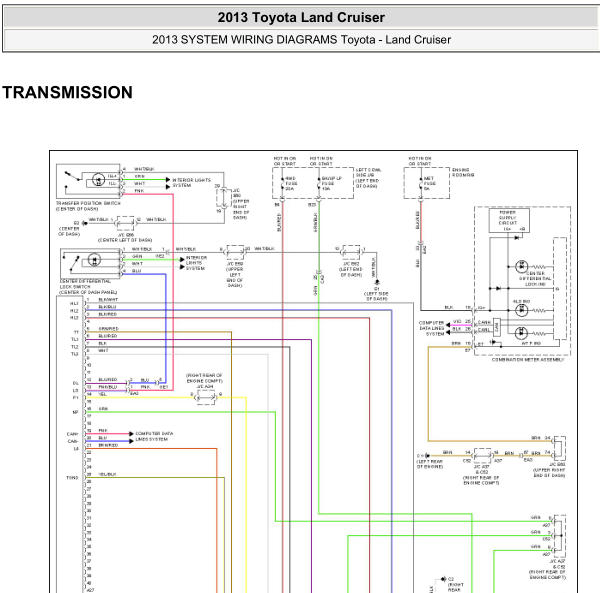The image size is (600, 593).
Task: Click the LED symbol inside transfer position switch
Action: click(x=98, y=180)
